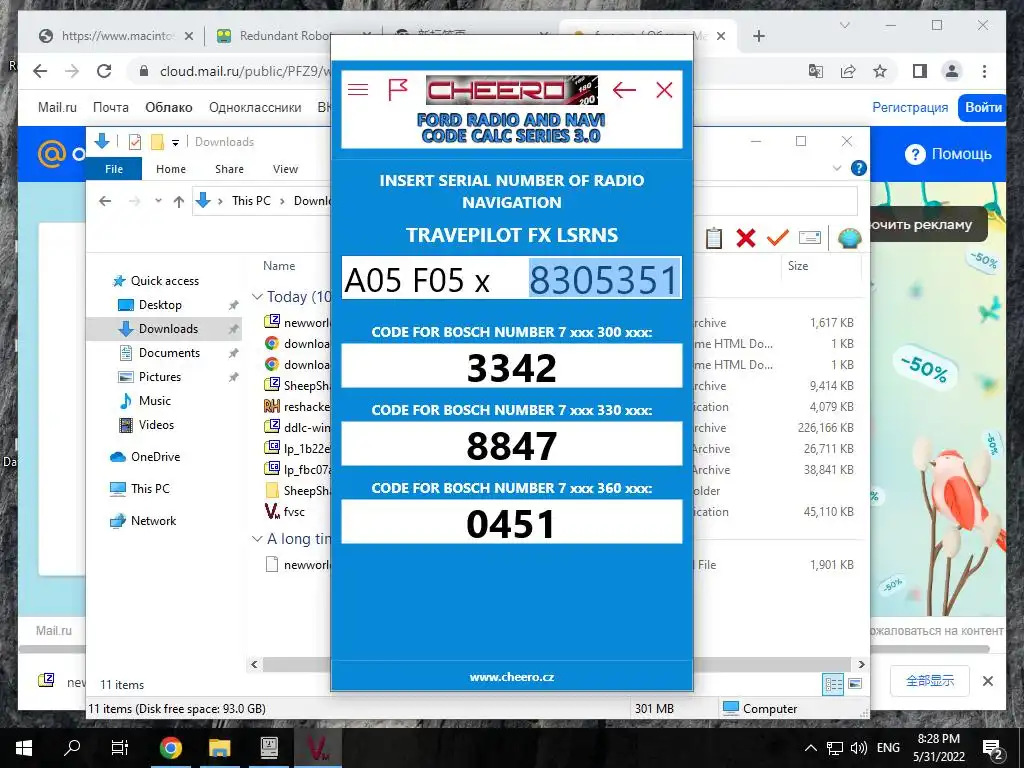Open File Explorer from taskbar
The width and height of the screenshot is (1024, 768).
tap(219, 748)
